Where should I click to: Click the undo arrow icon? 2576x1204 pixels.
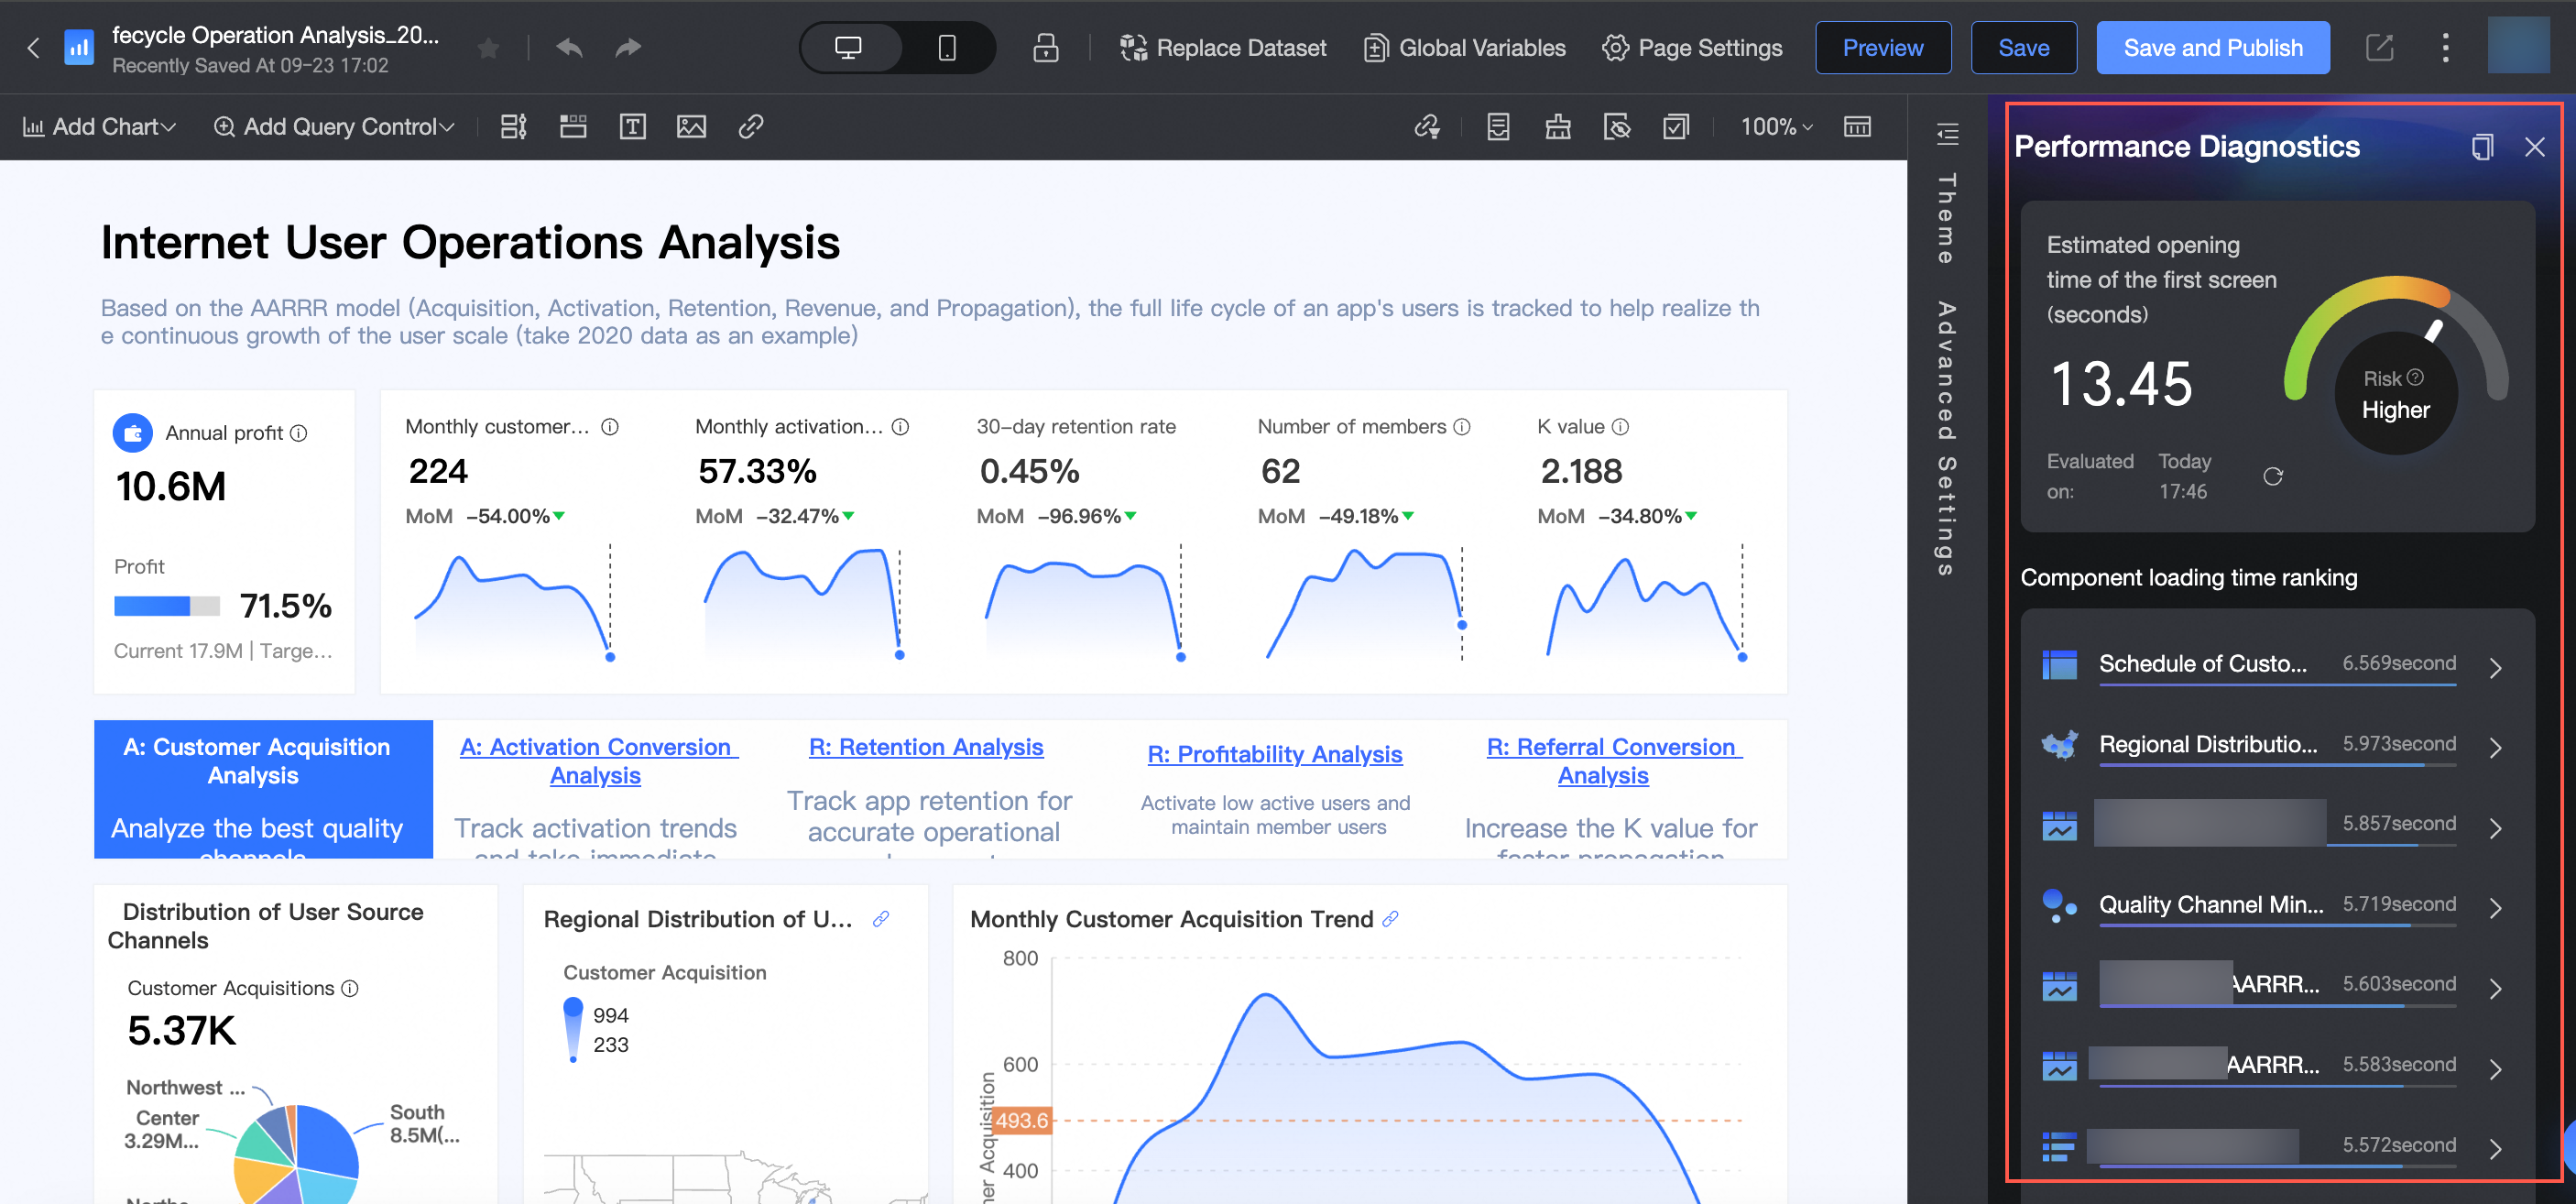(569, 47)
